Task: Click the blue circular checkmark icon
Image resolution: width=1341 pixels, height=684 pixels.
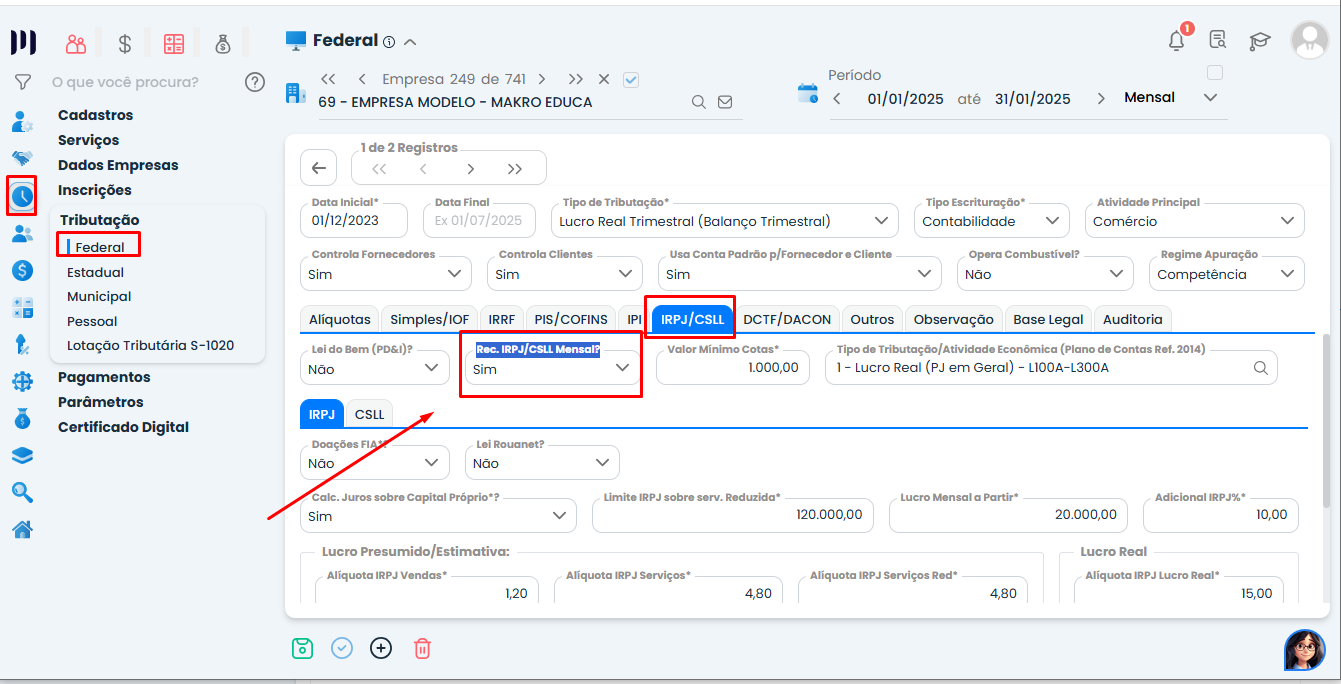Action: pyautogui.click(x=342, y=648)
